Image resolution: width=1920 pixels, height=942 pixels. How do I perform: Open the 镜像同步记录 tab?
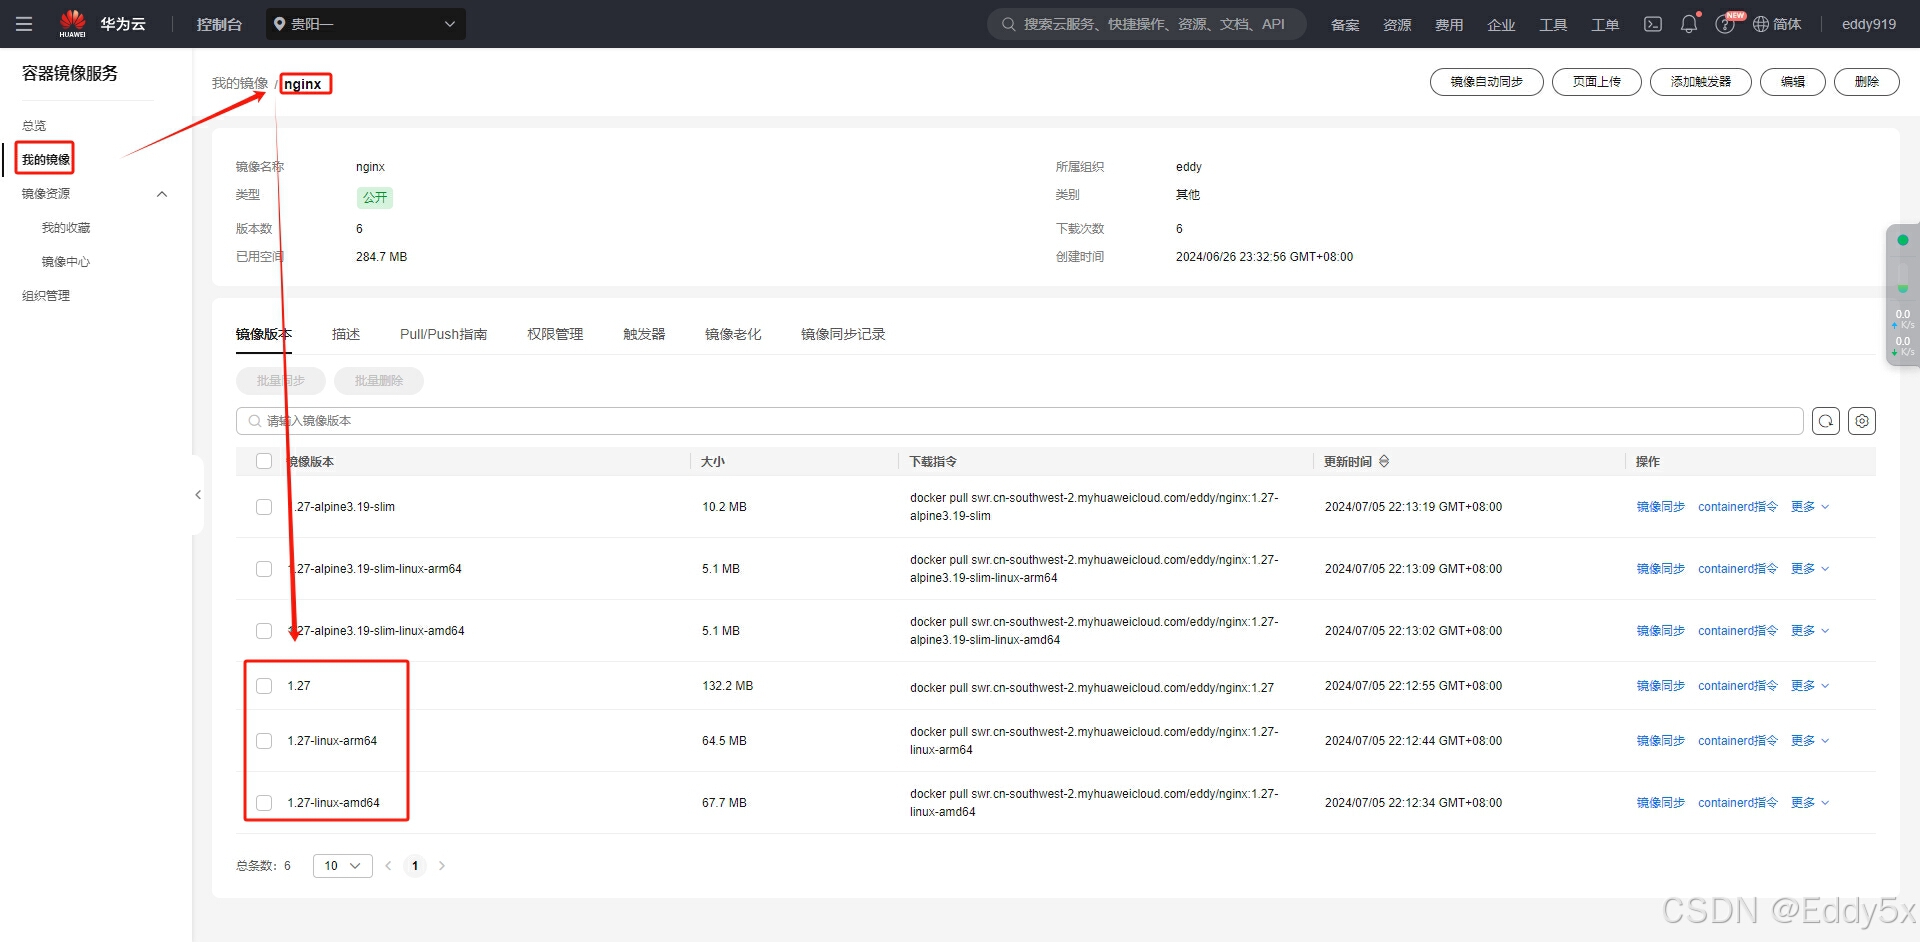pos(843,334)
